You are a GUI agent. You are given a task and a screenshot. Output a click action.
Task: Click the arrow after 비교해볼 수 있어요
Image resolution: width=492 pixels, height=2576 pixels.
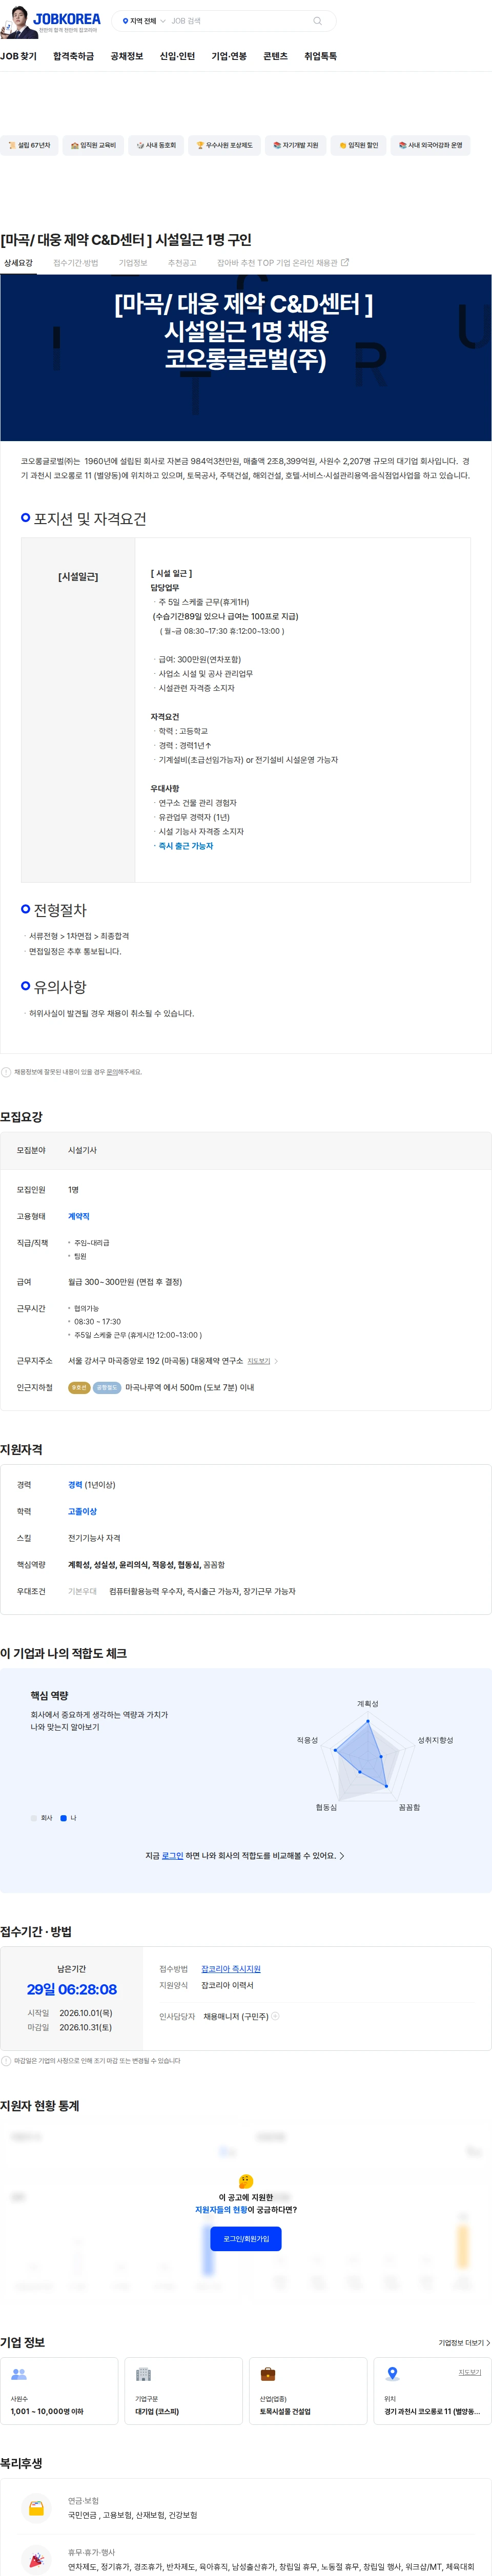(x=342, y=1855)
